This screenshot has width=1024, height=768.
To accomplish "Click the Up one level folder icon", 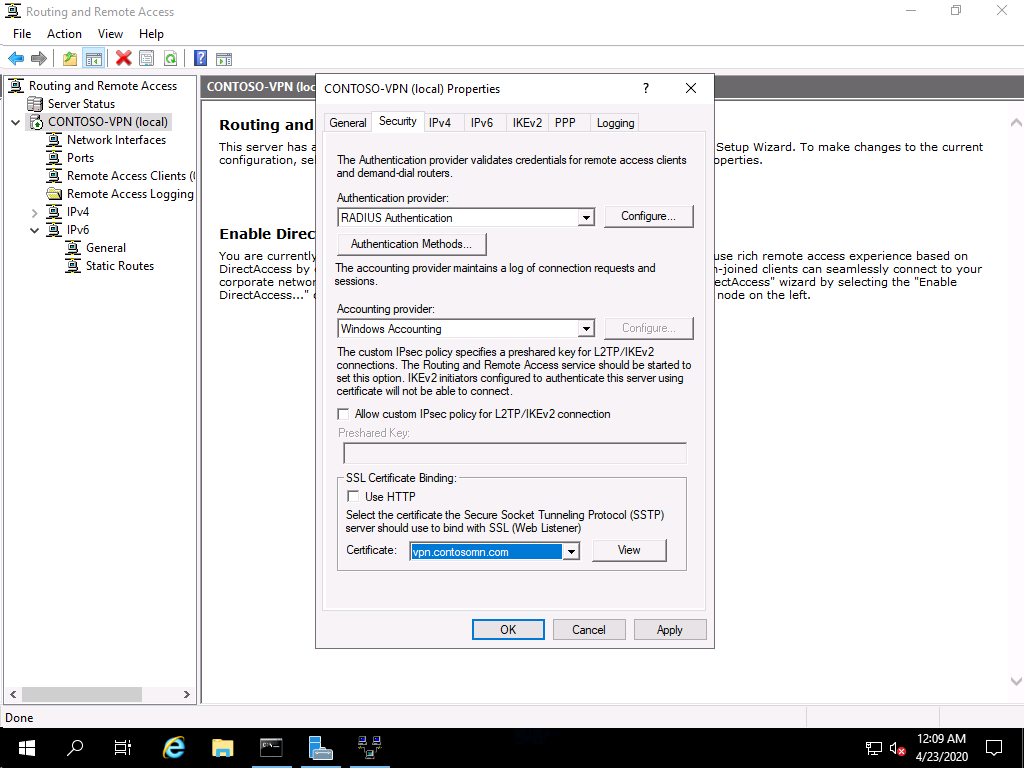I will click(x=69, y=59).
